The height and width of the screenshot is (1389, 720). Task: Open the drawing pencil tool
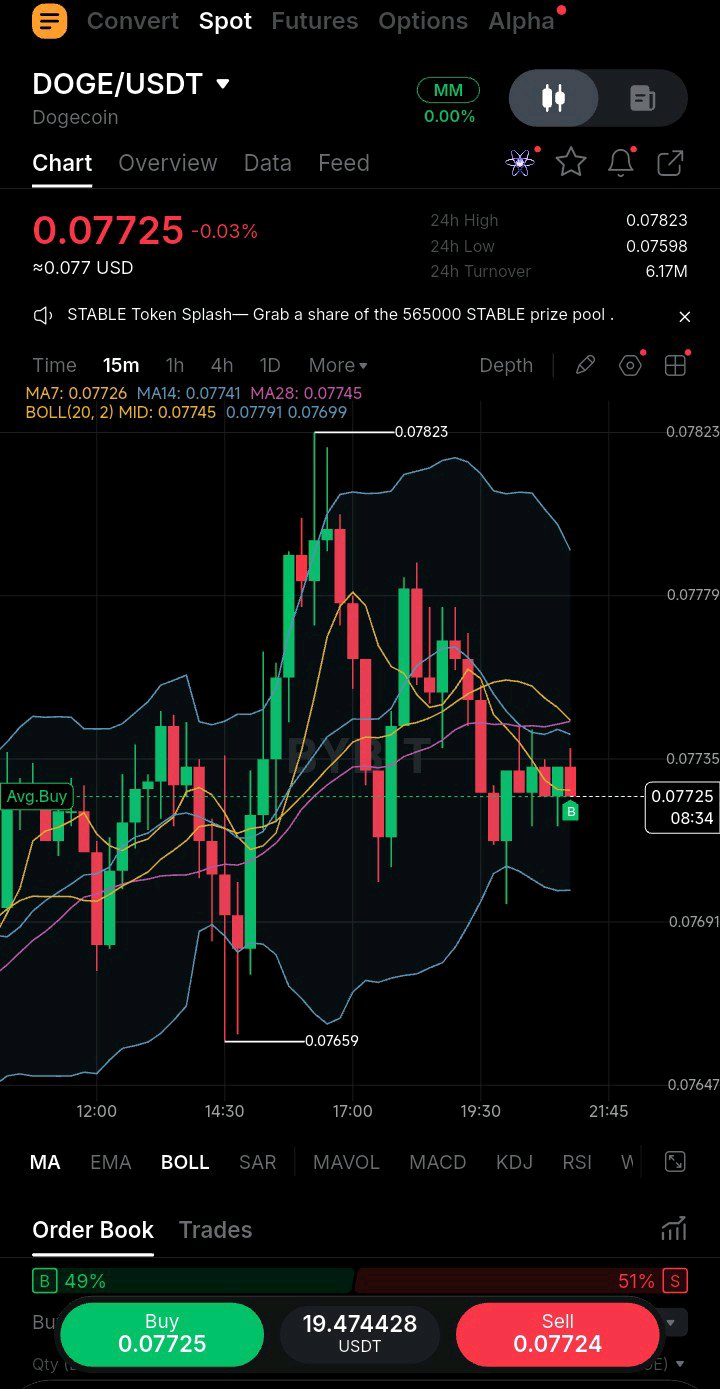[585, 365]
